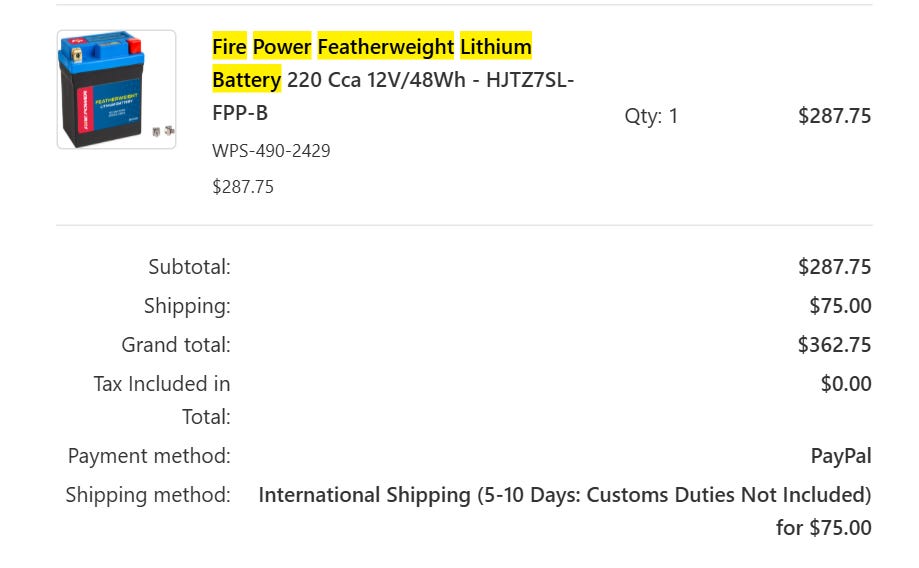Click the $0.00 tax amount
This screenshot has height=568, width=919.
point(846,384)
